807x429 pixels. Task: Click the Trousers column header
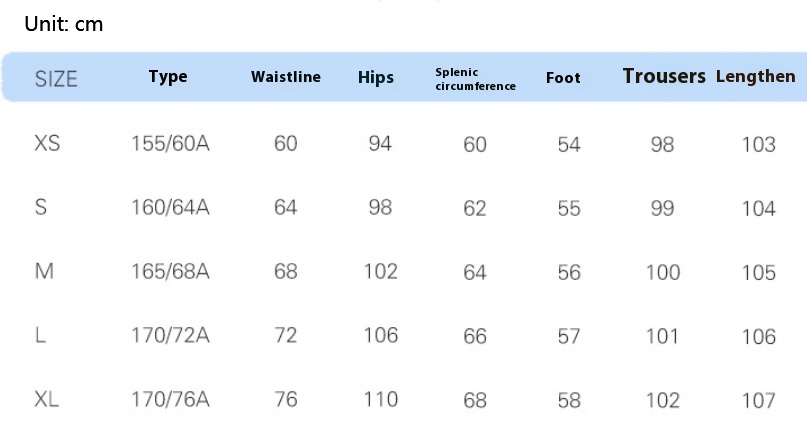[x=664, y=76]
